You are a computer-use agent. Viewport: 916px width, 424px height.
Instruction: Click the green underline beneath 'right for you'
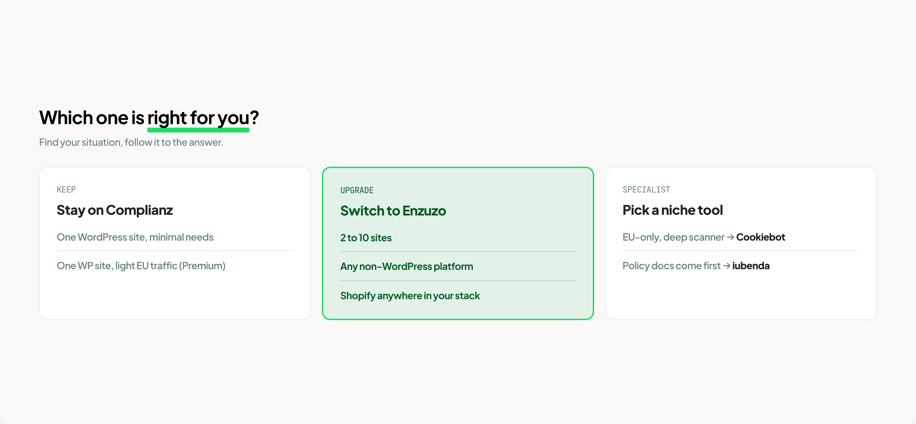click(x=198, y=130)
